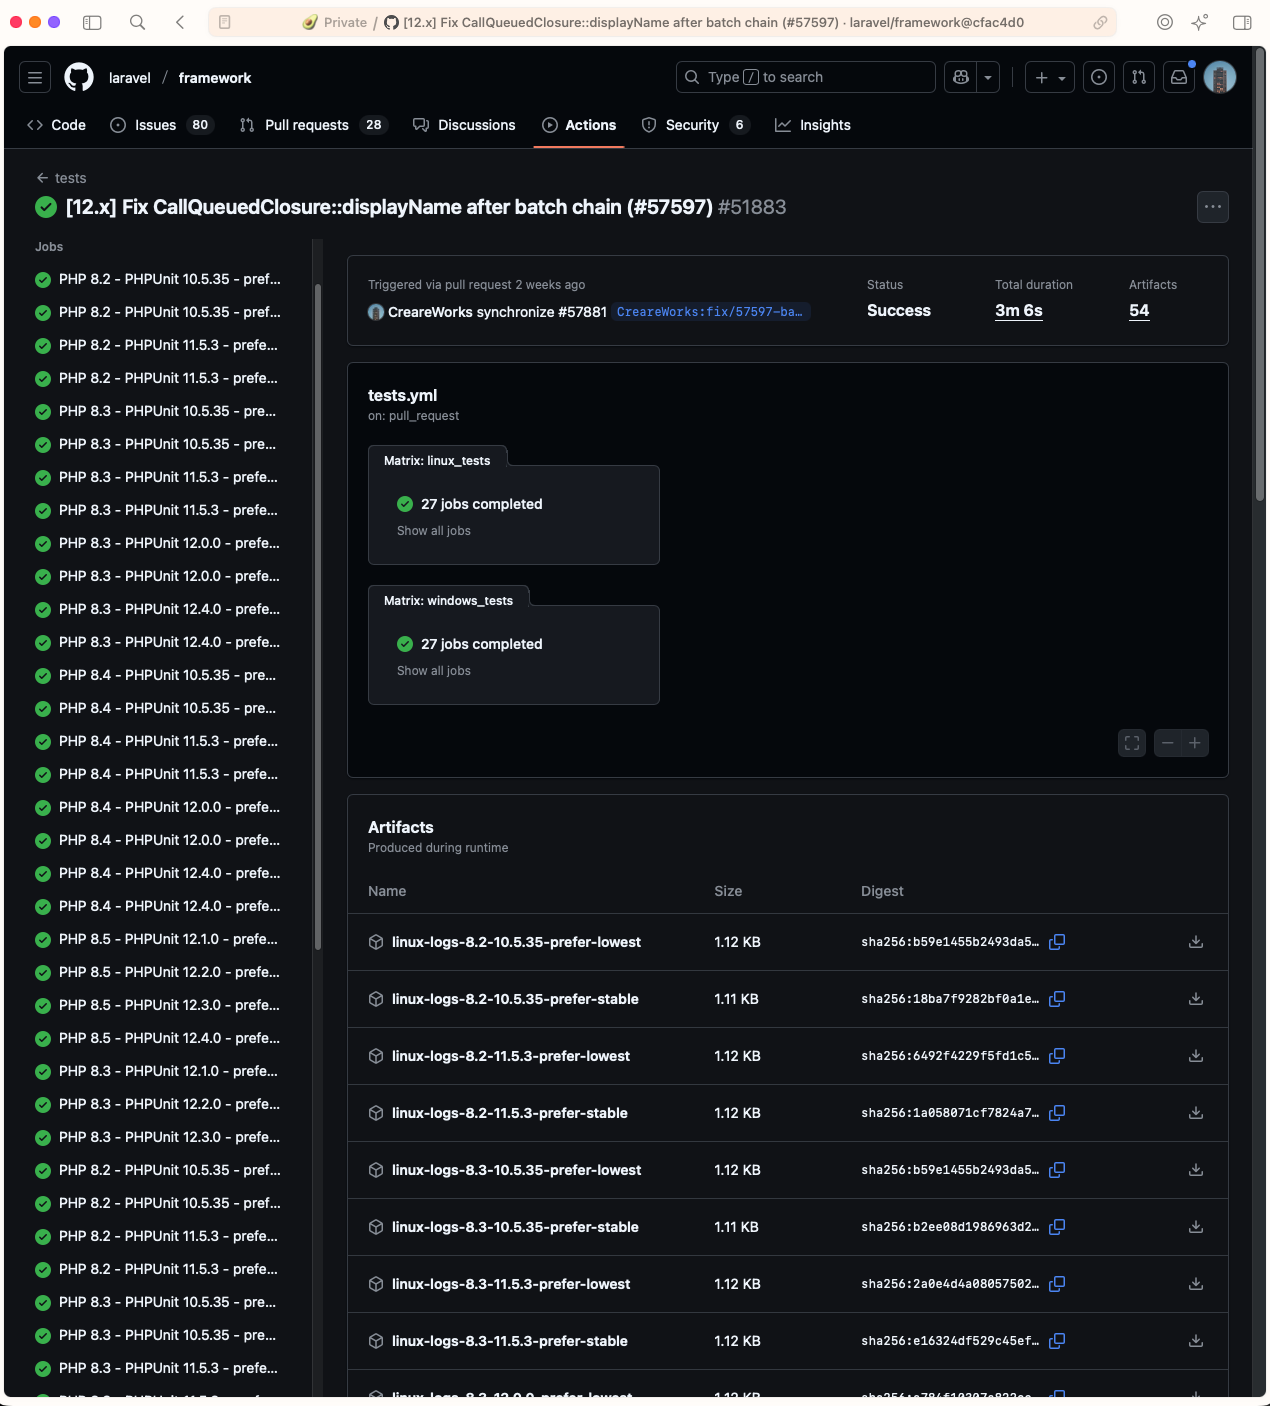Viewport: 1270px width, 1406px height.
Task: Toggle fullscreen workflow graph view
Action: [1132, 743]
